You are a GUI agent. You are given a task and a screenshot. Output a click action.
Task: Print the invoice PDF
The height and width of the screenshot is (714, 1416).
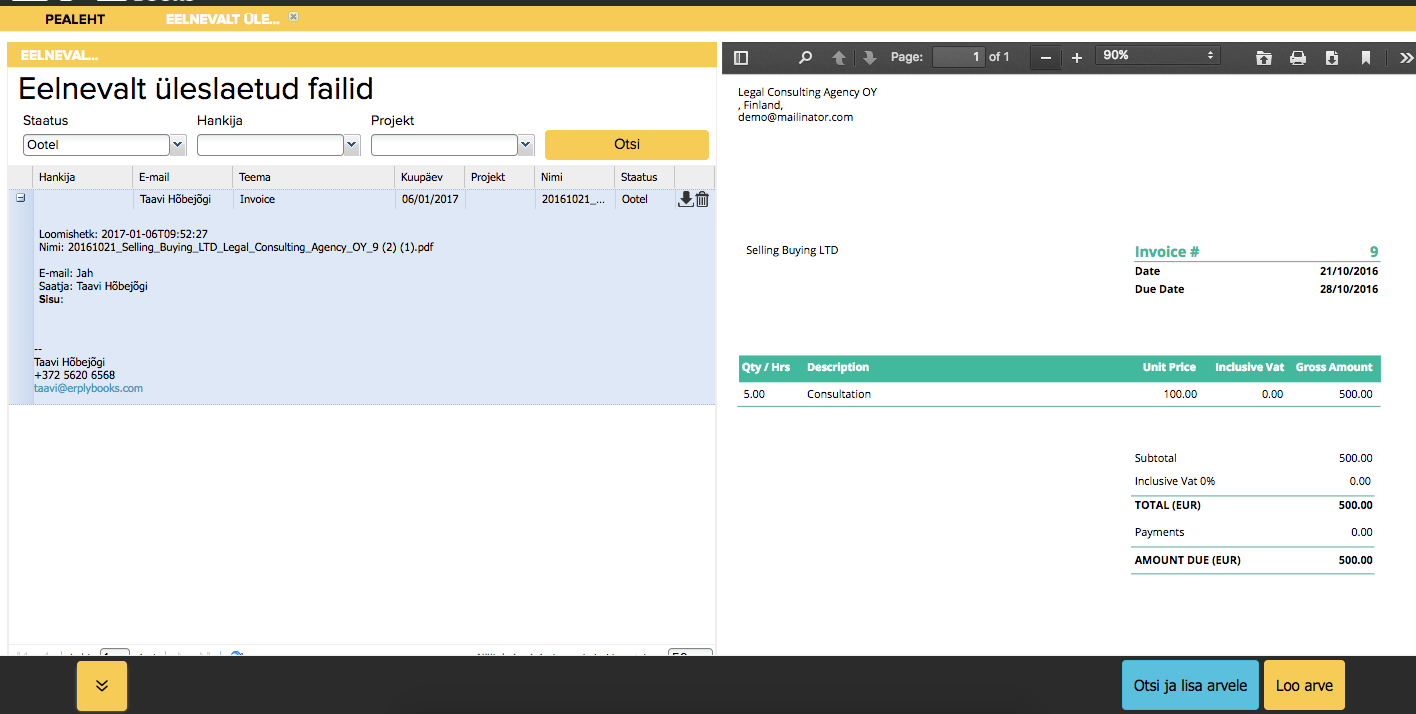pos(1298,58)
